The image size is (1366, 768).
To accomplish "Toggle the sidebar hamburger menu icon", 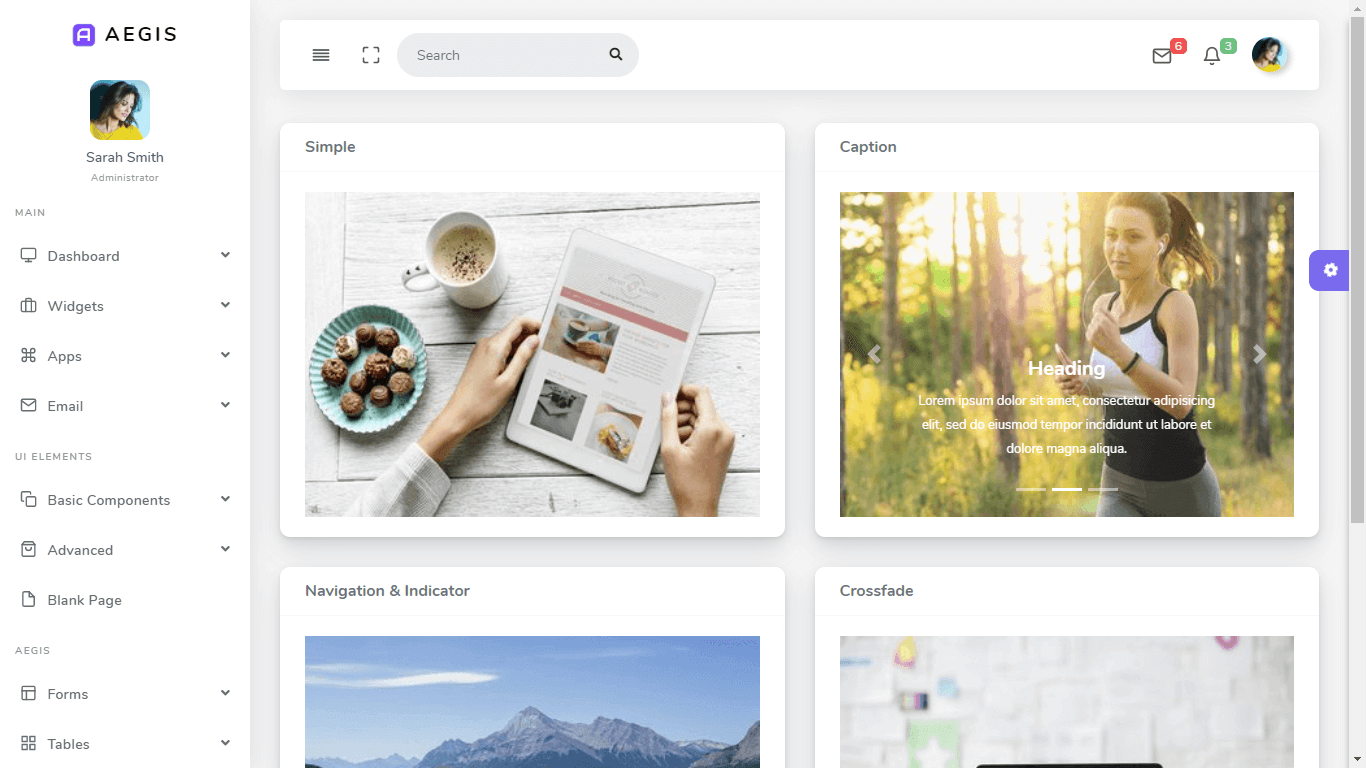I will pos(321,55).
